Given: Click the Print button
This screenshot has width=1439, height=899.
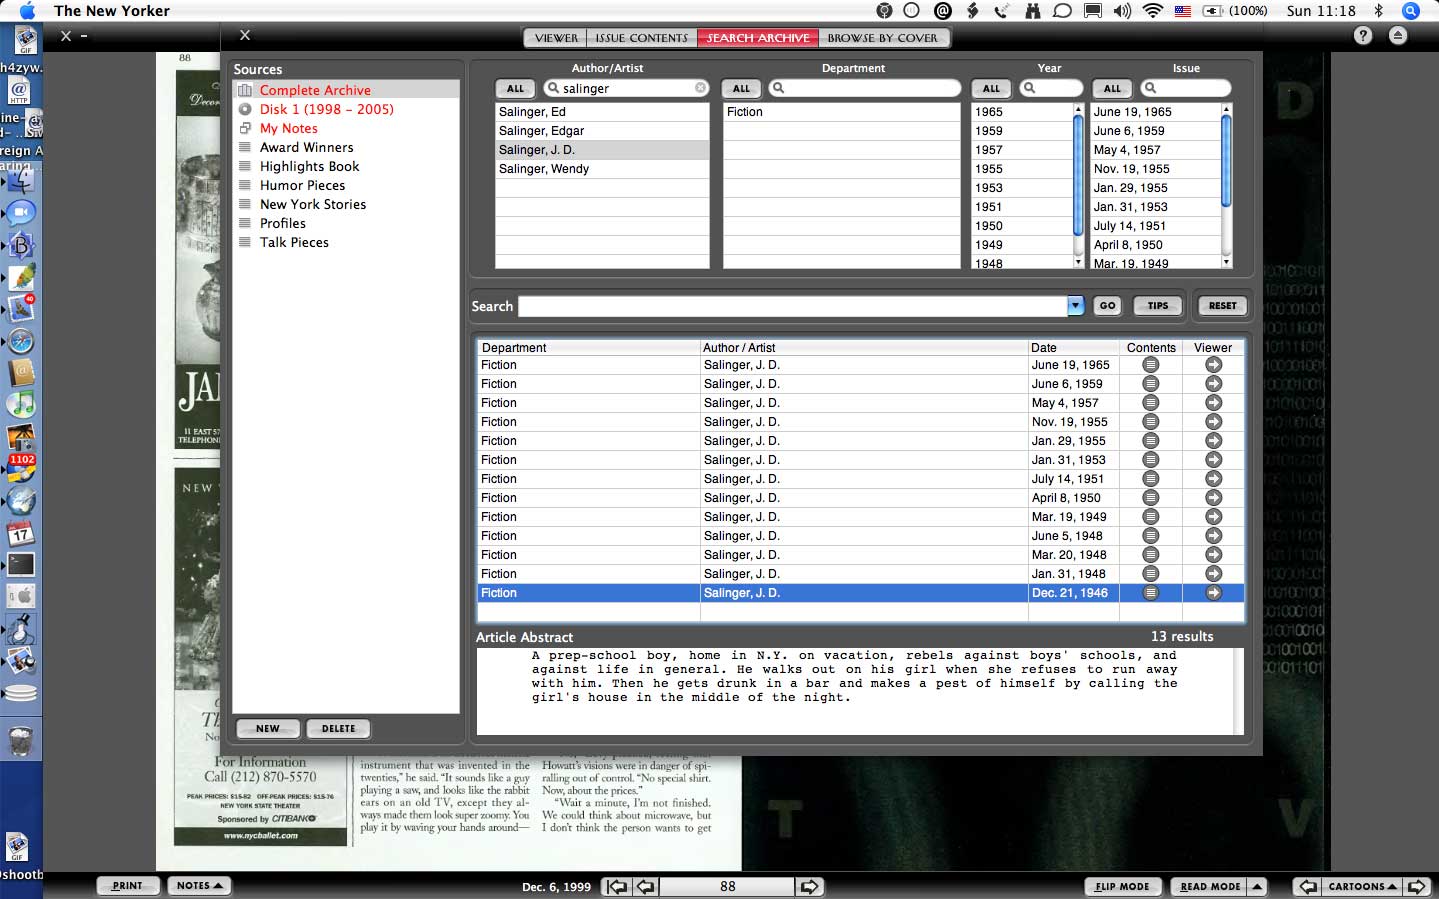Looking at the screenshot, I should coord(128,886).
